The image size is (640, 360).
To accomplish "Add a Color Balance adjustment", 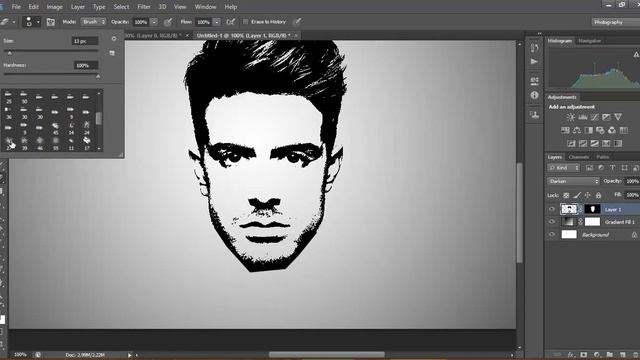I will [x=577, y=131].
